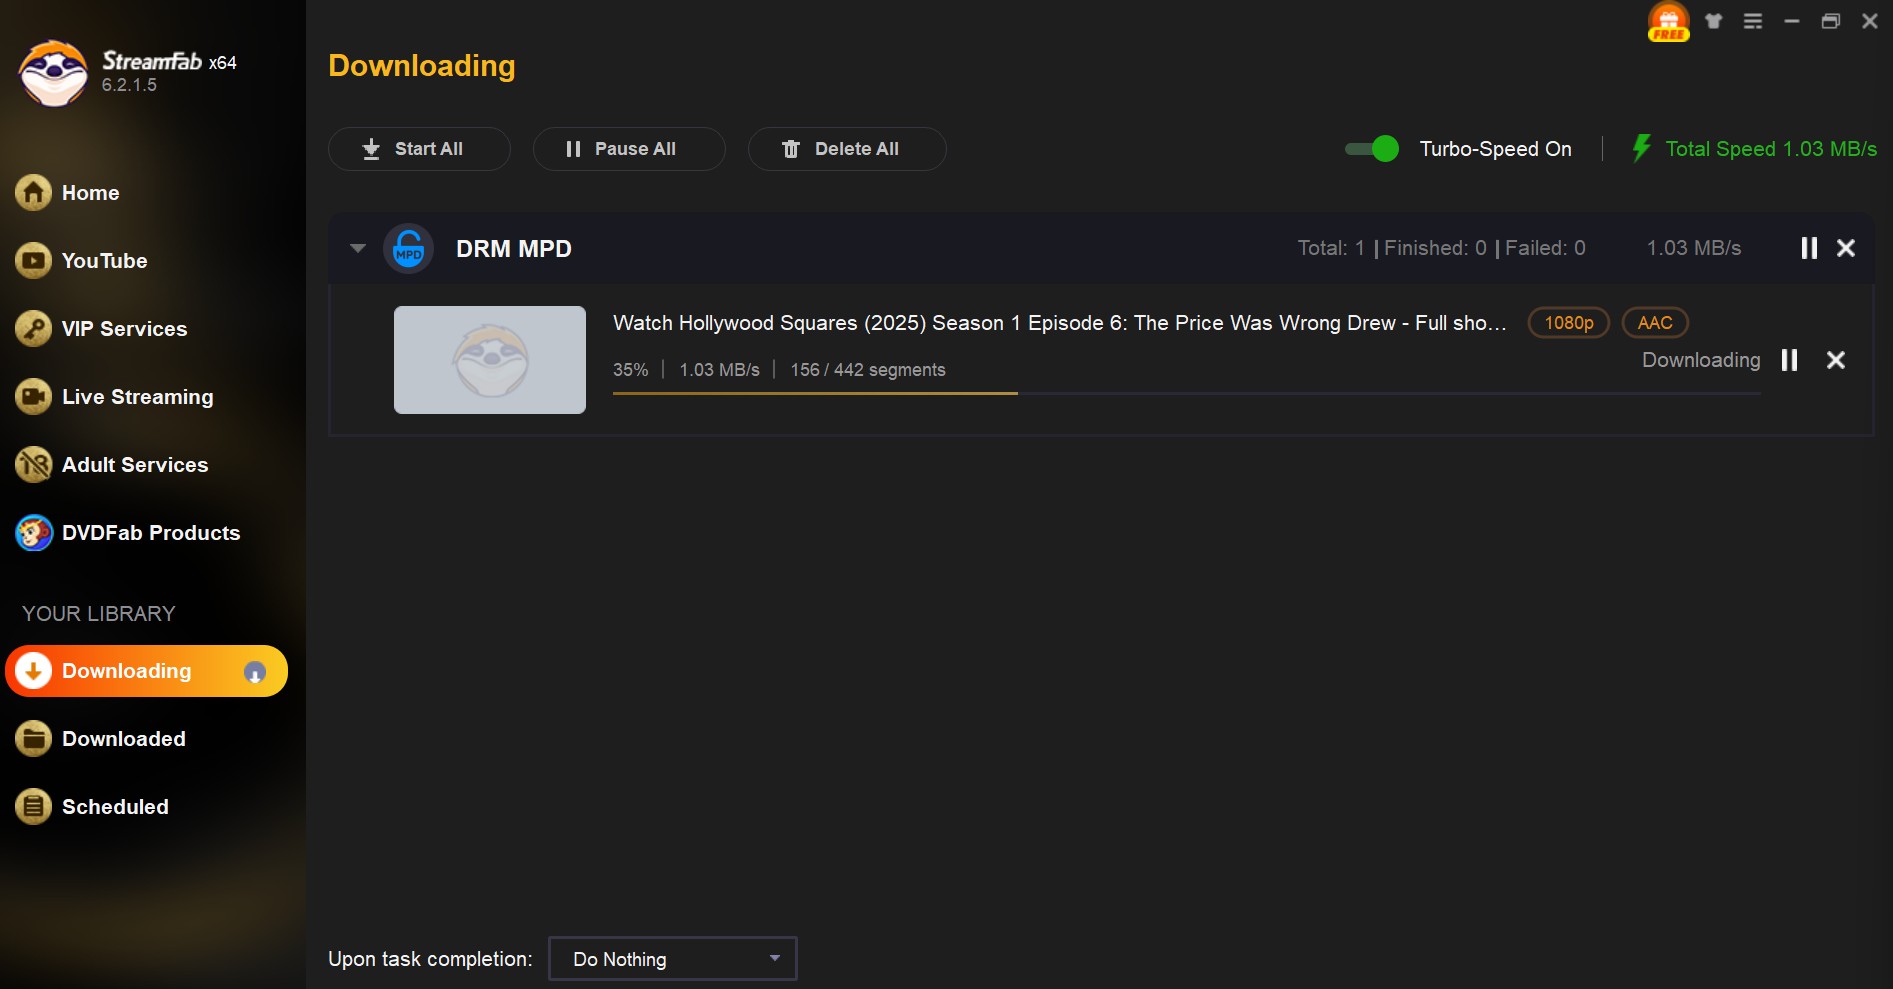This screenshot has width=1893, height=989.
Task: Open the skin shirt icon
Action: [1714, 21]
